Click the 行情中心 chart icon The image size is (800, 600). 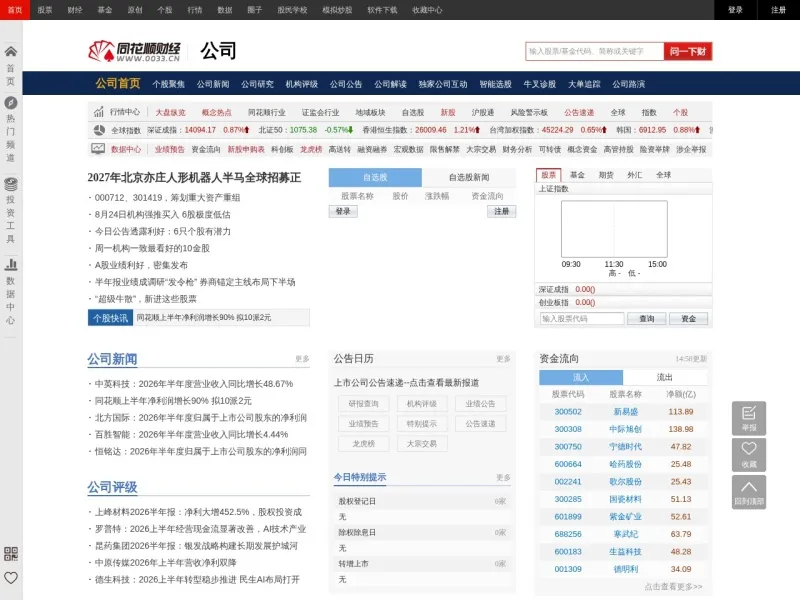[99, 112]
